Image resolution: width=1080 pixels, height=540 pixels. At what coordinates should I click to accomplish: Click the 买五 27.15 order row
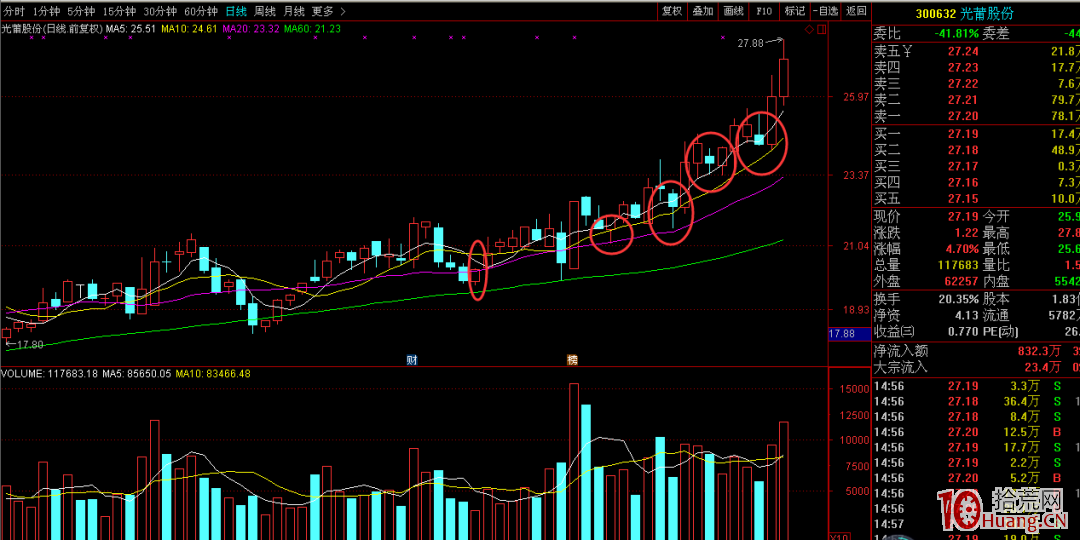coord(976,199)
